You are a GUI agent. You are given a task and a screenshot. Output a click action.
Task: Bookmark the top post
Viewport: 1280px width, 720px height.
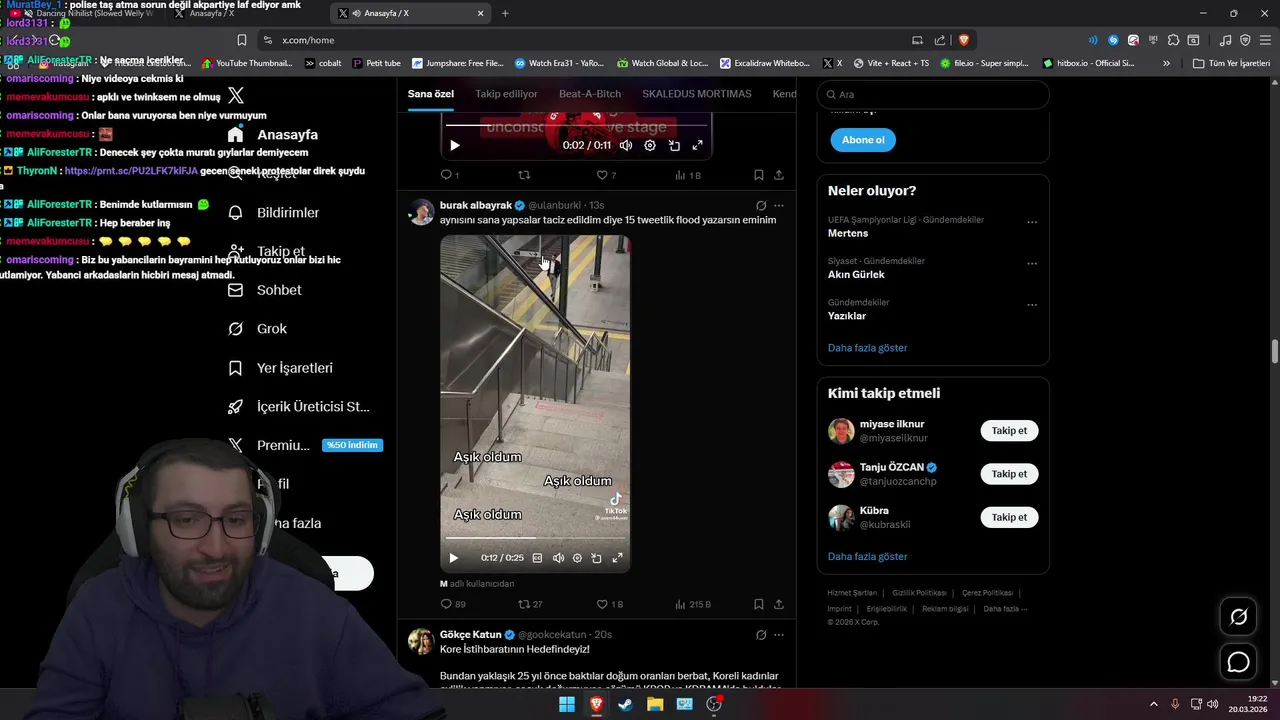pos(759,175)
